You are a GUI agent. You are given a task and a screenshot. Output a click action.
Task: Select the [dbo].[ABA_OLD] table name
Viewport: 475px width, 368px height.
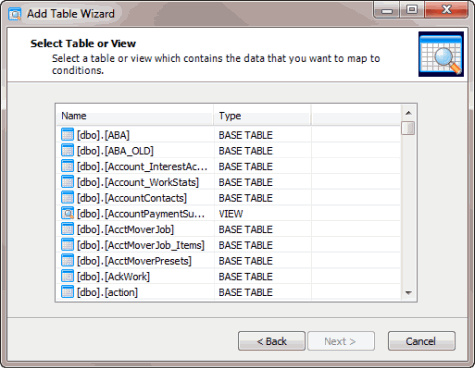click(115, 151)
